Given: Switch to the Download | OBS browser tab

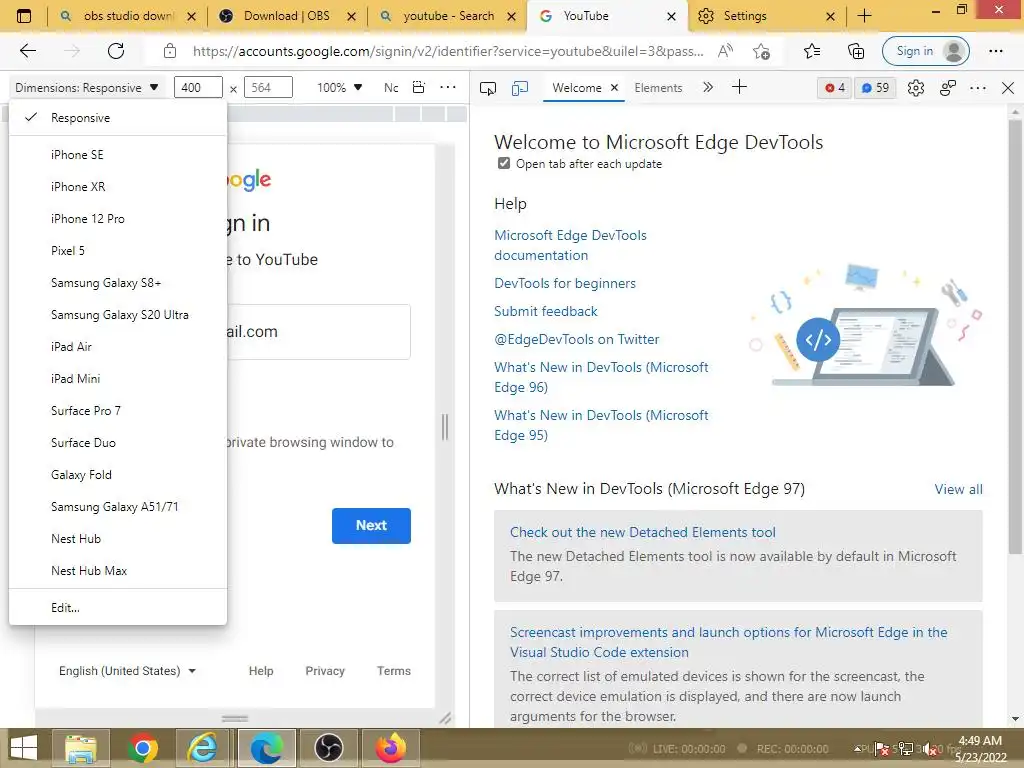Looking at the screenshot, I should (x=287, y=16).
